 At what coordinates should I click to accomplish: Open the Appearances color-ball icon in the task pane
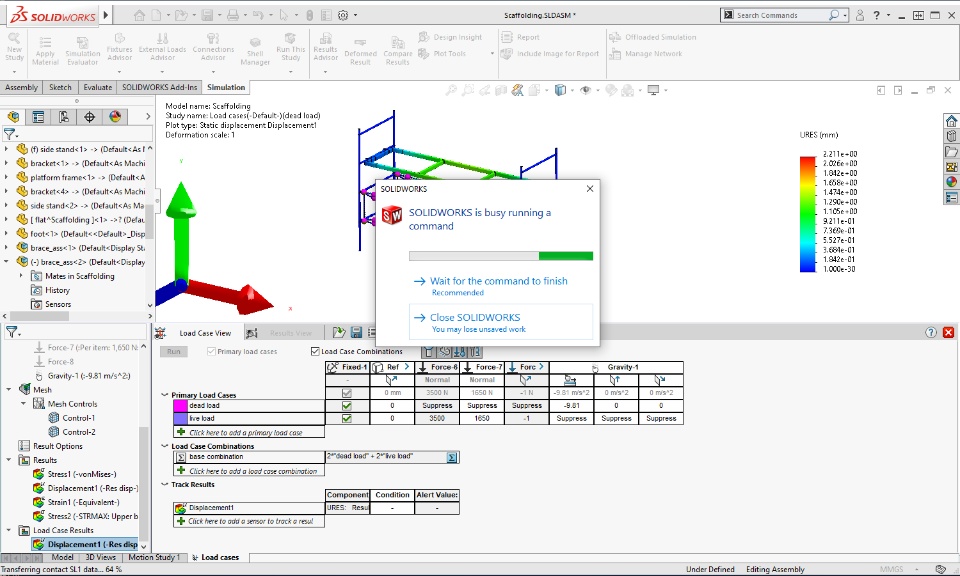tap(951, 182)
